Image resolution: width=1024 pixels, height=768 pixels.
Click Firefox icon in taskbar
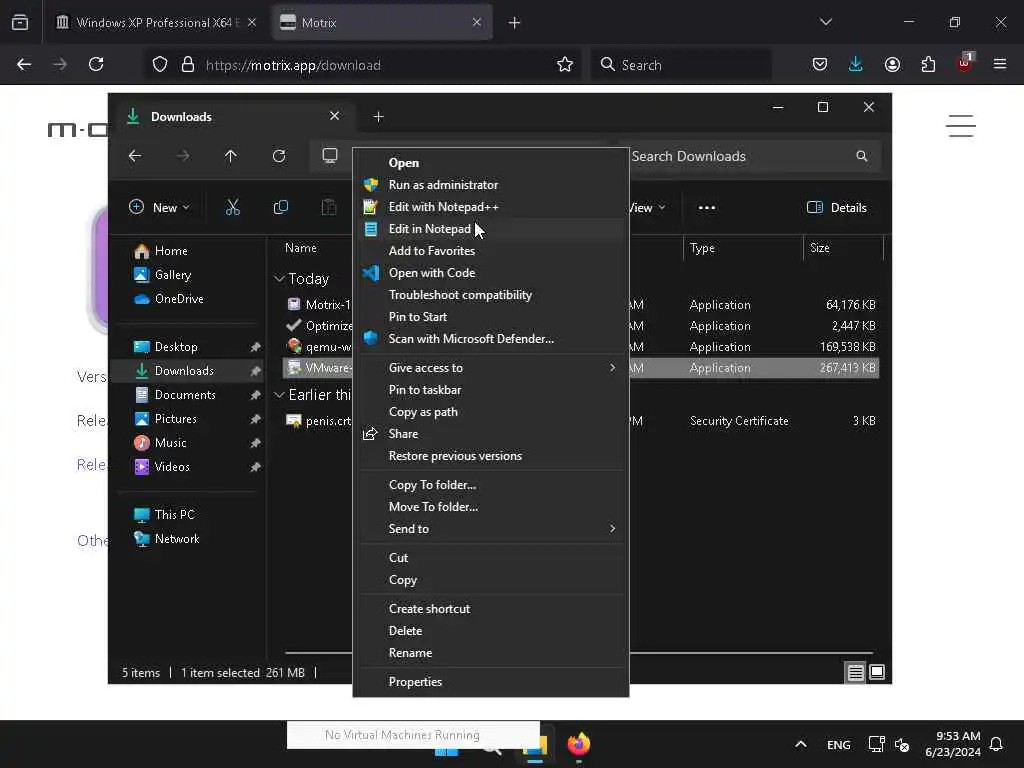click(579, 744)
